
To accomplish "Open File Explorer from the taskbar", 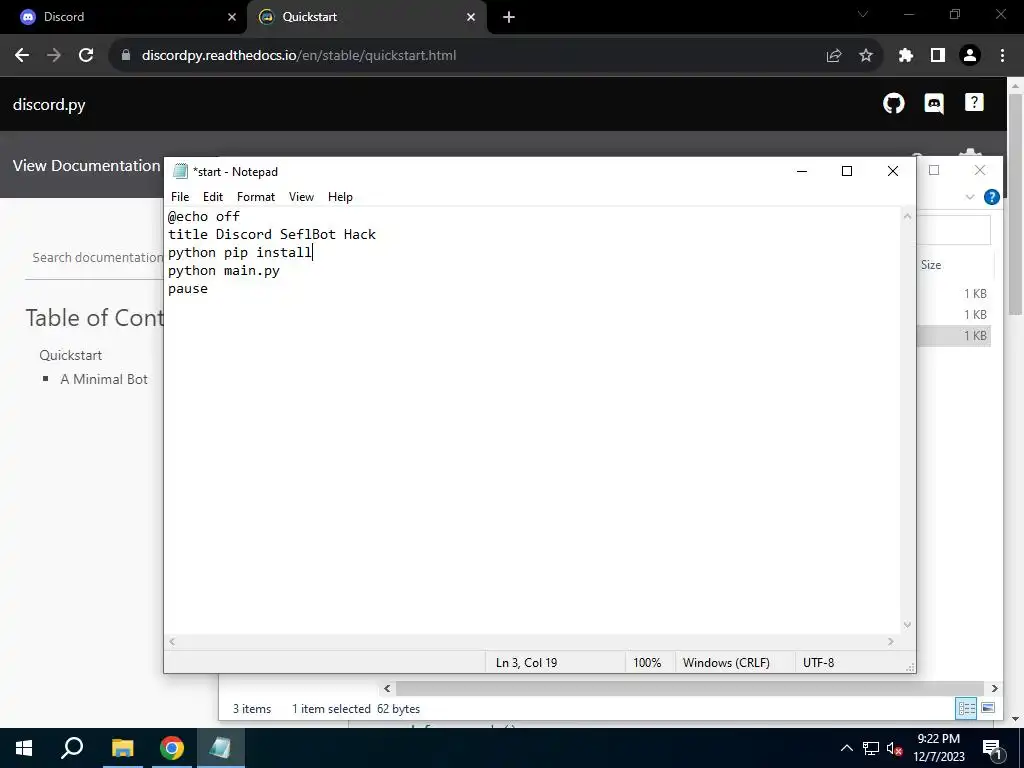I will point(123,748).
